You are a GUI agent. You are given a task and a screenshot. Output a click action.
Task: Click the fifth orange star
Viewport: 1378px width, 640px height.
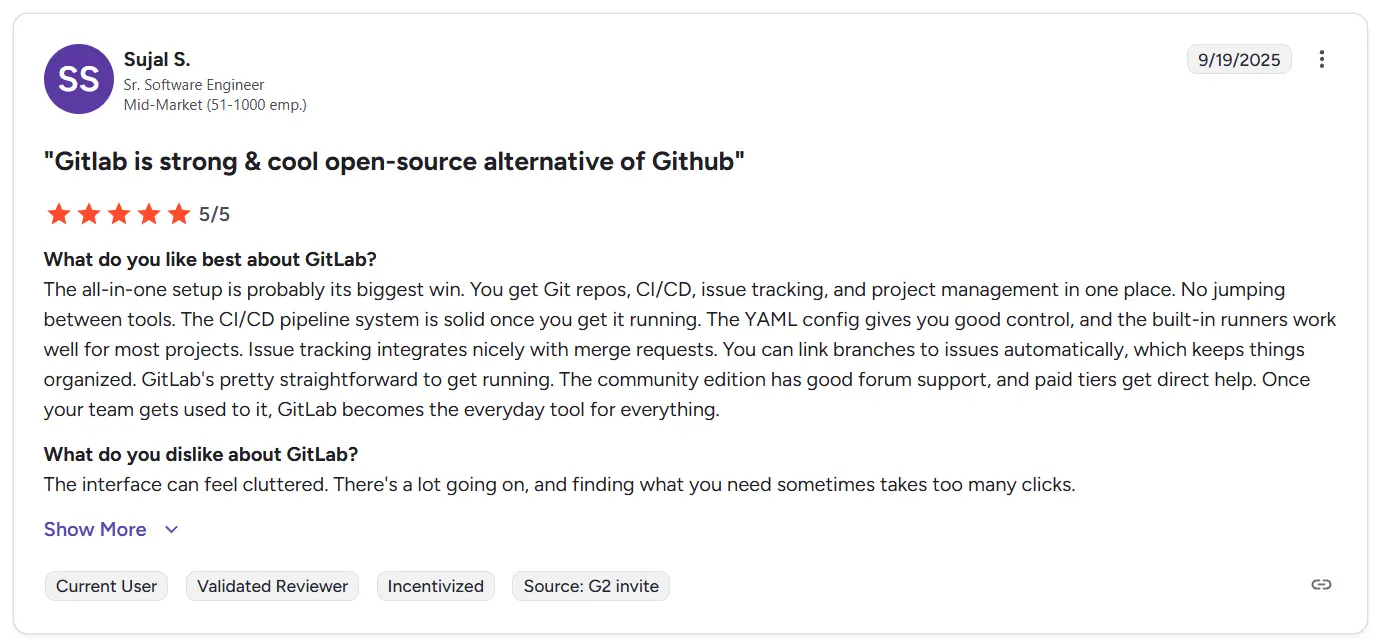[179, 213]
